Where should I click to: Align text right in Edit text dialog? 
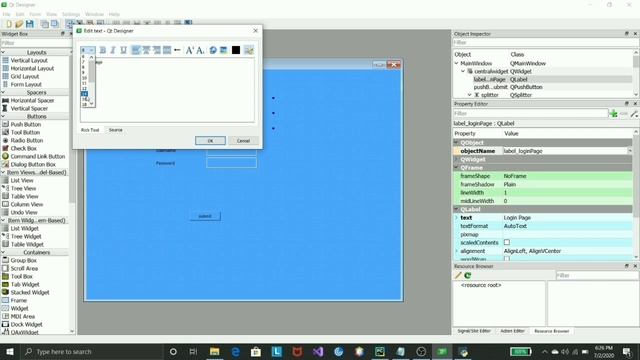[156, 50]
